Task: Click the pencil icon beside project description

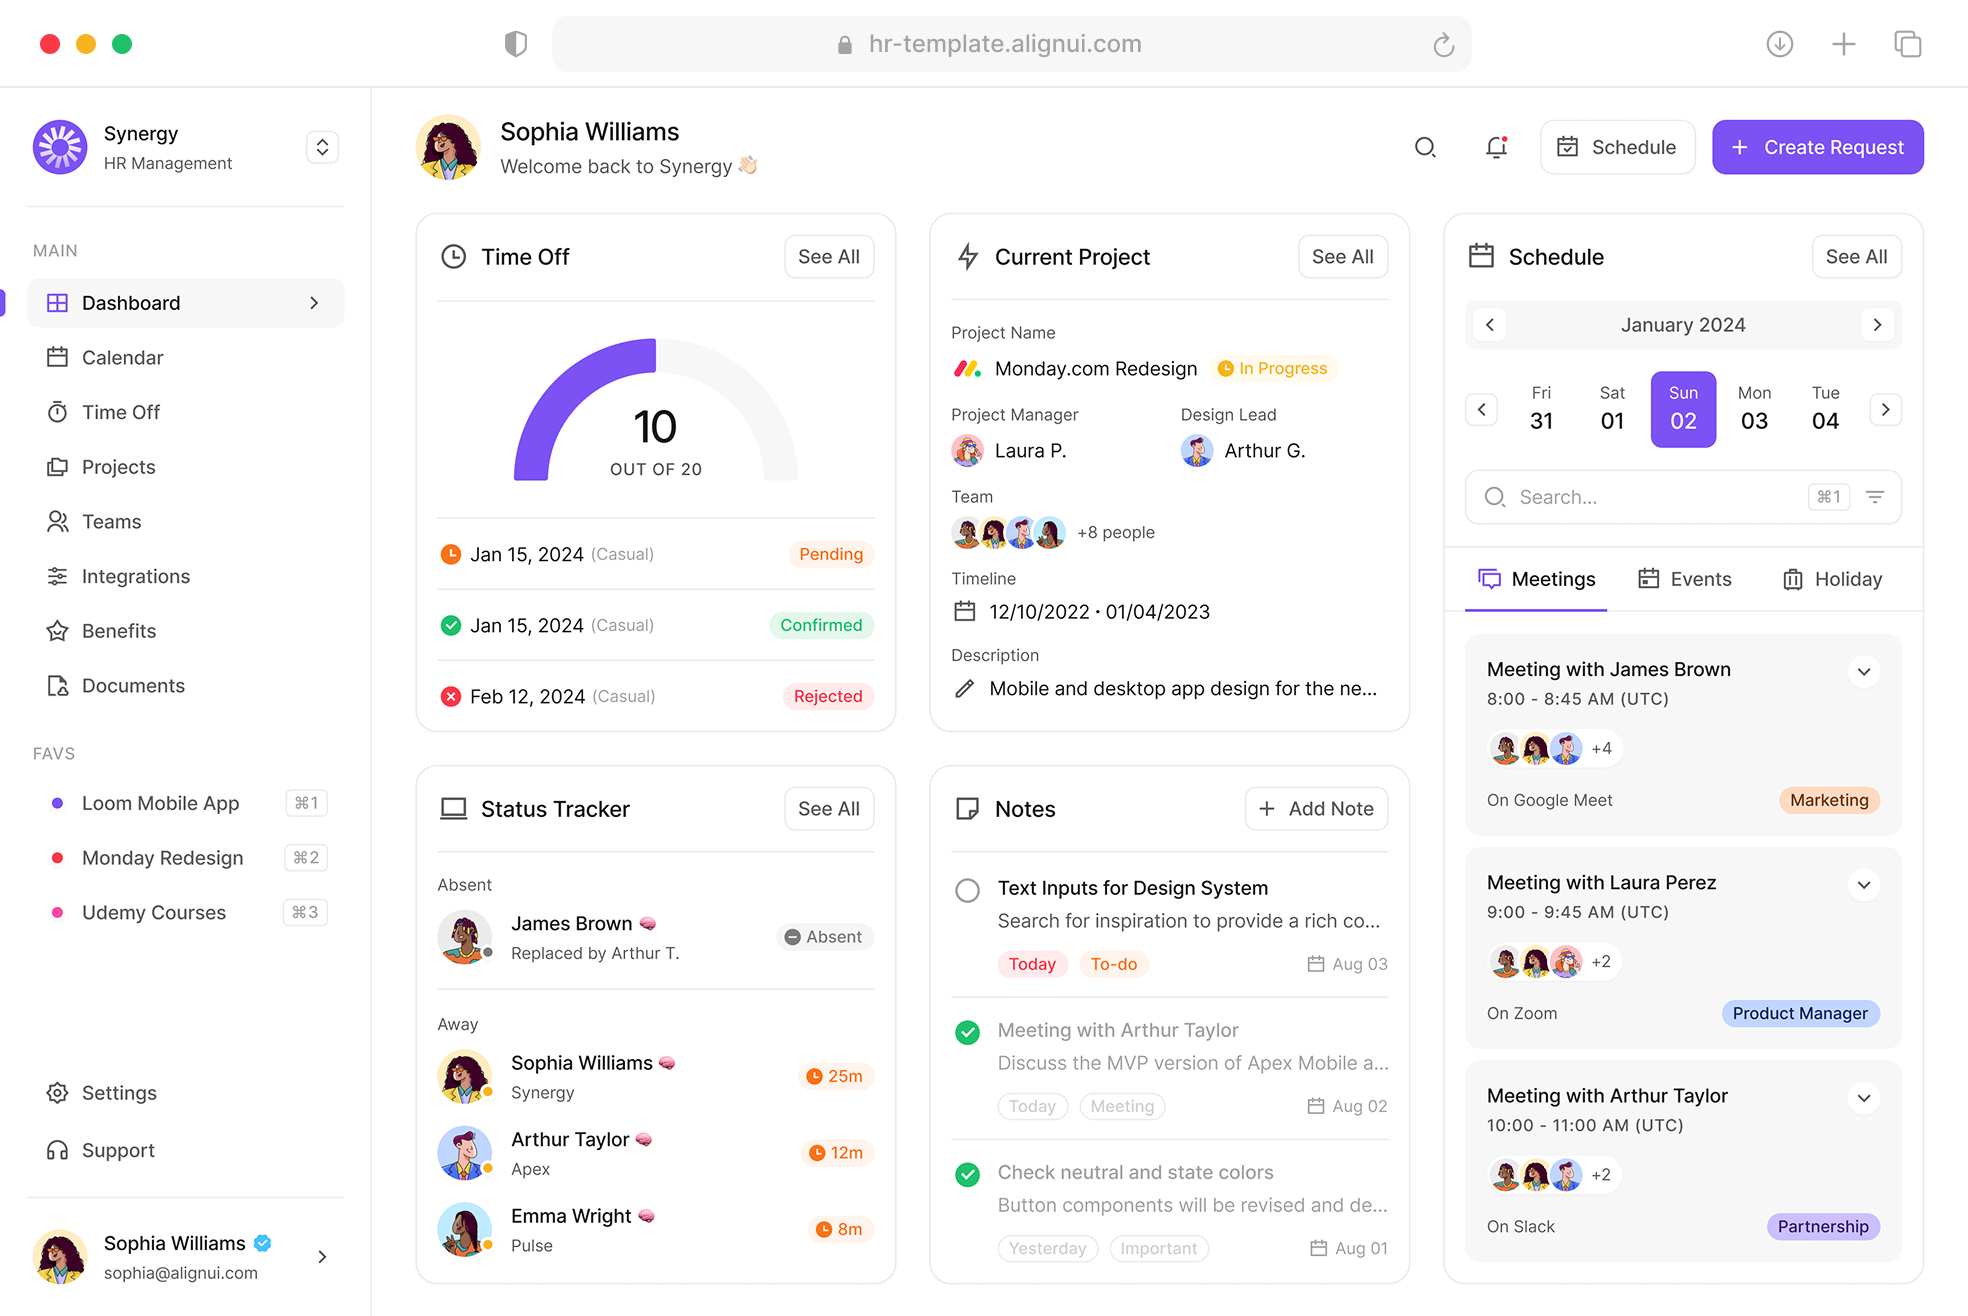Action: coord(964,689)
